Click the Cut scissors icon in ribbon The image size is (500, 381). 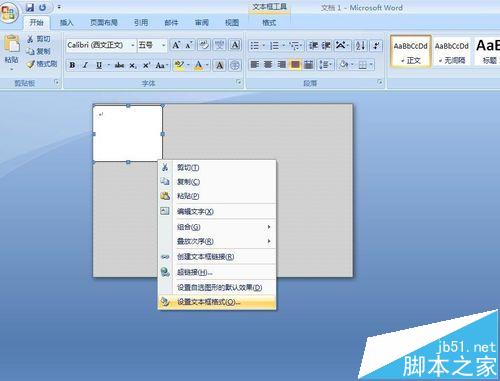pyautogui.click(x=30, y=39)
